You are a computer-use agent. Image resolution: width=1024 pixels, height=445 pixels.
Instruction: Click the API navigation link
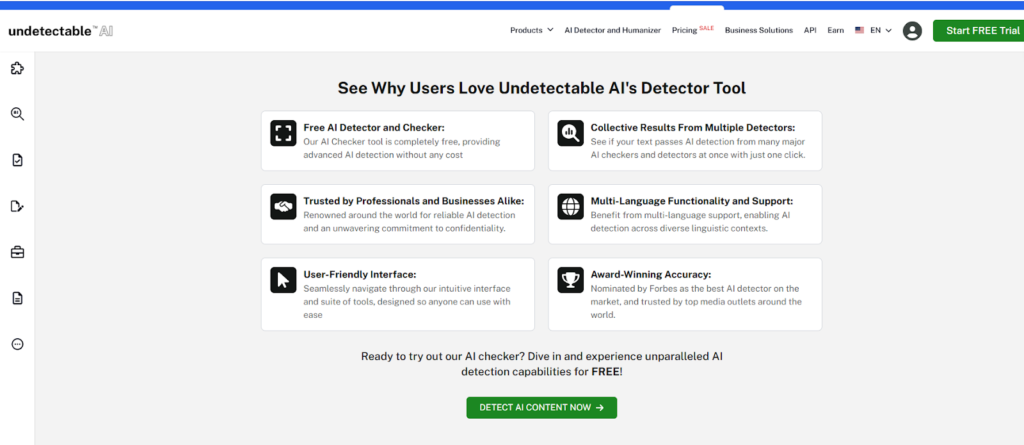click(x=810, y=31)
